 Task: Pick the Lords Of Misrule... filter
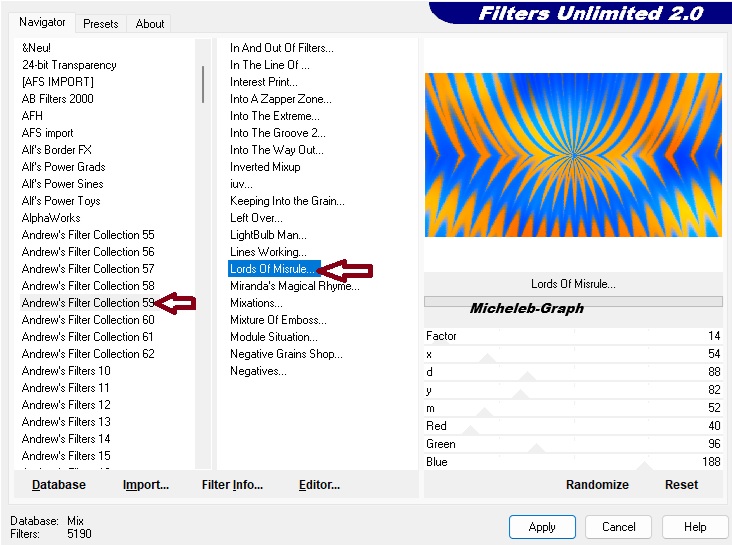pos(273,269)
